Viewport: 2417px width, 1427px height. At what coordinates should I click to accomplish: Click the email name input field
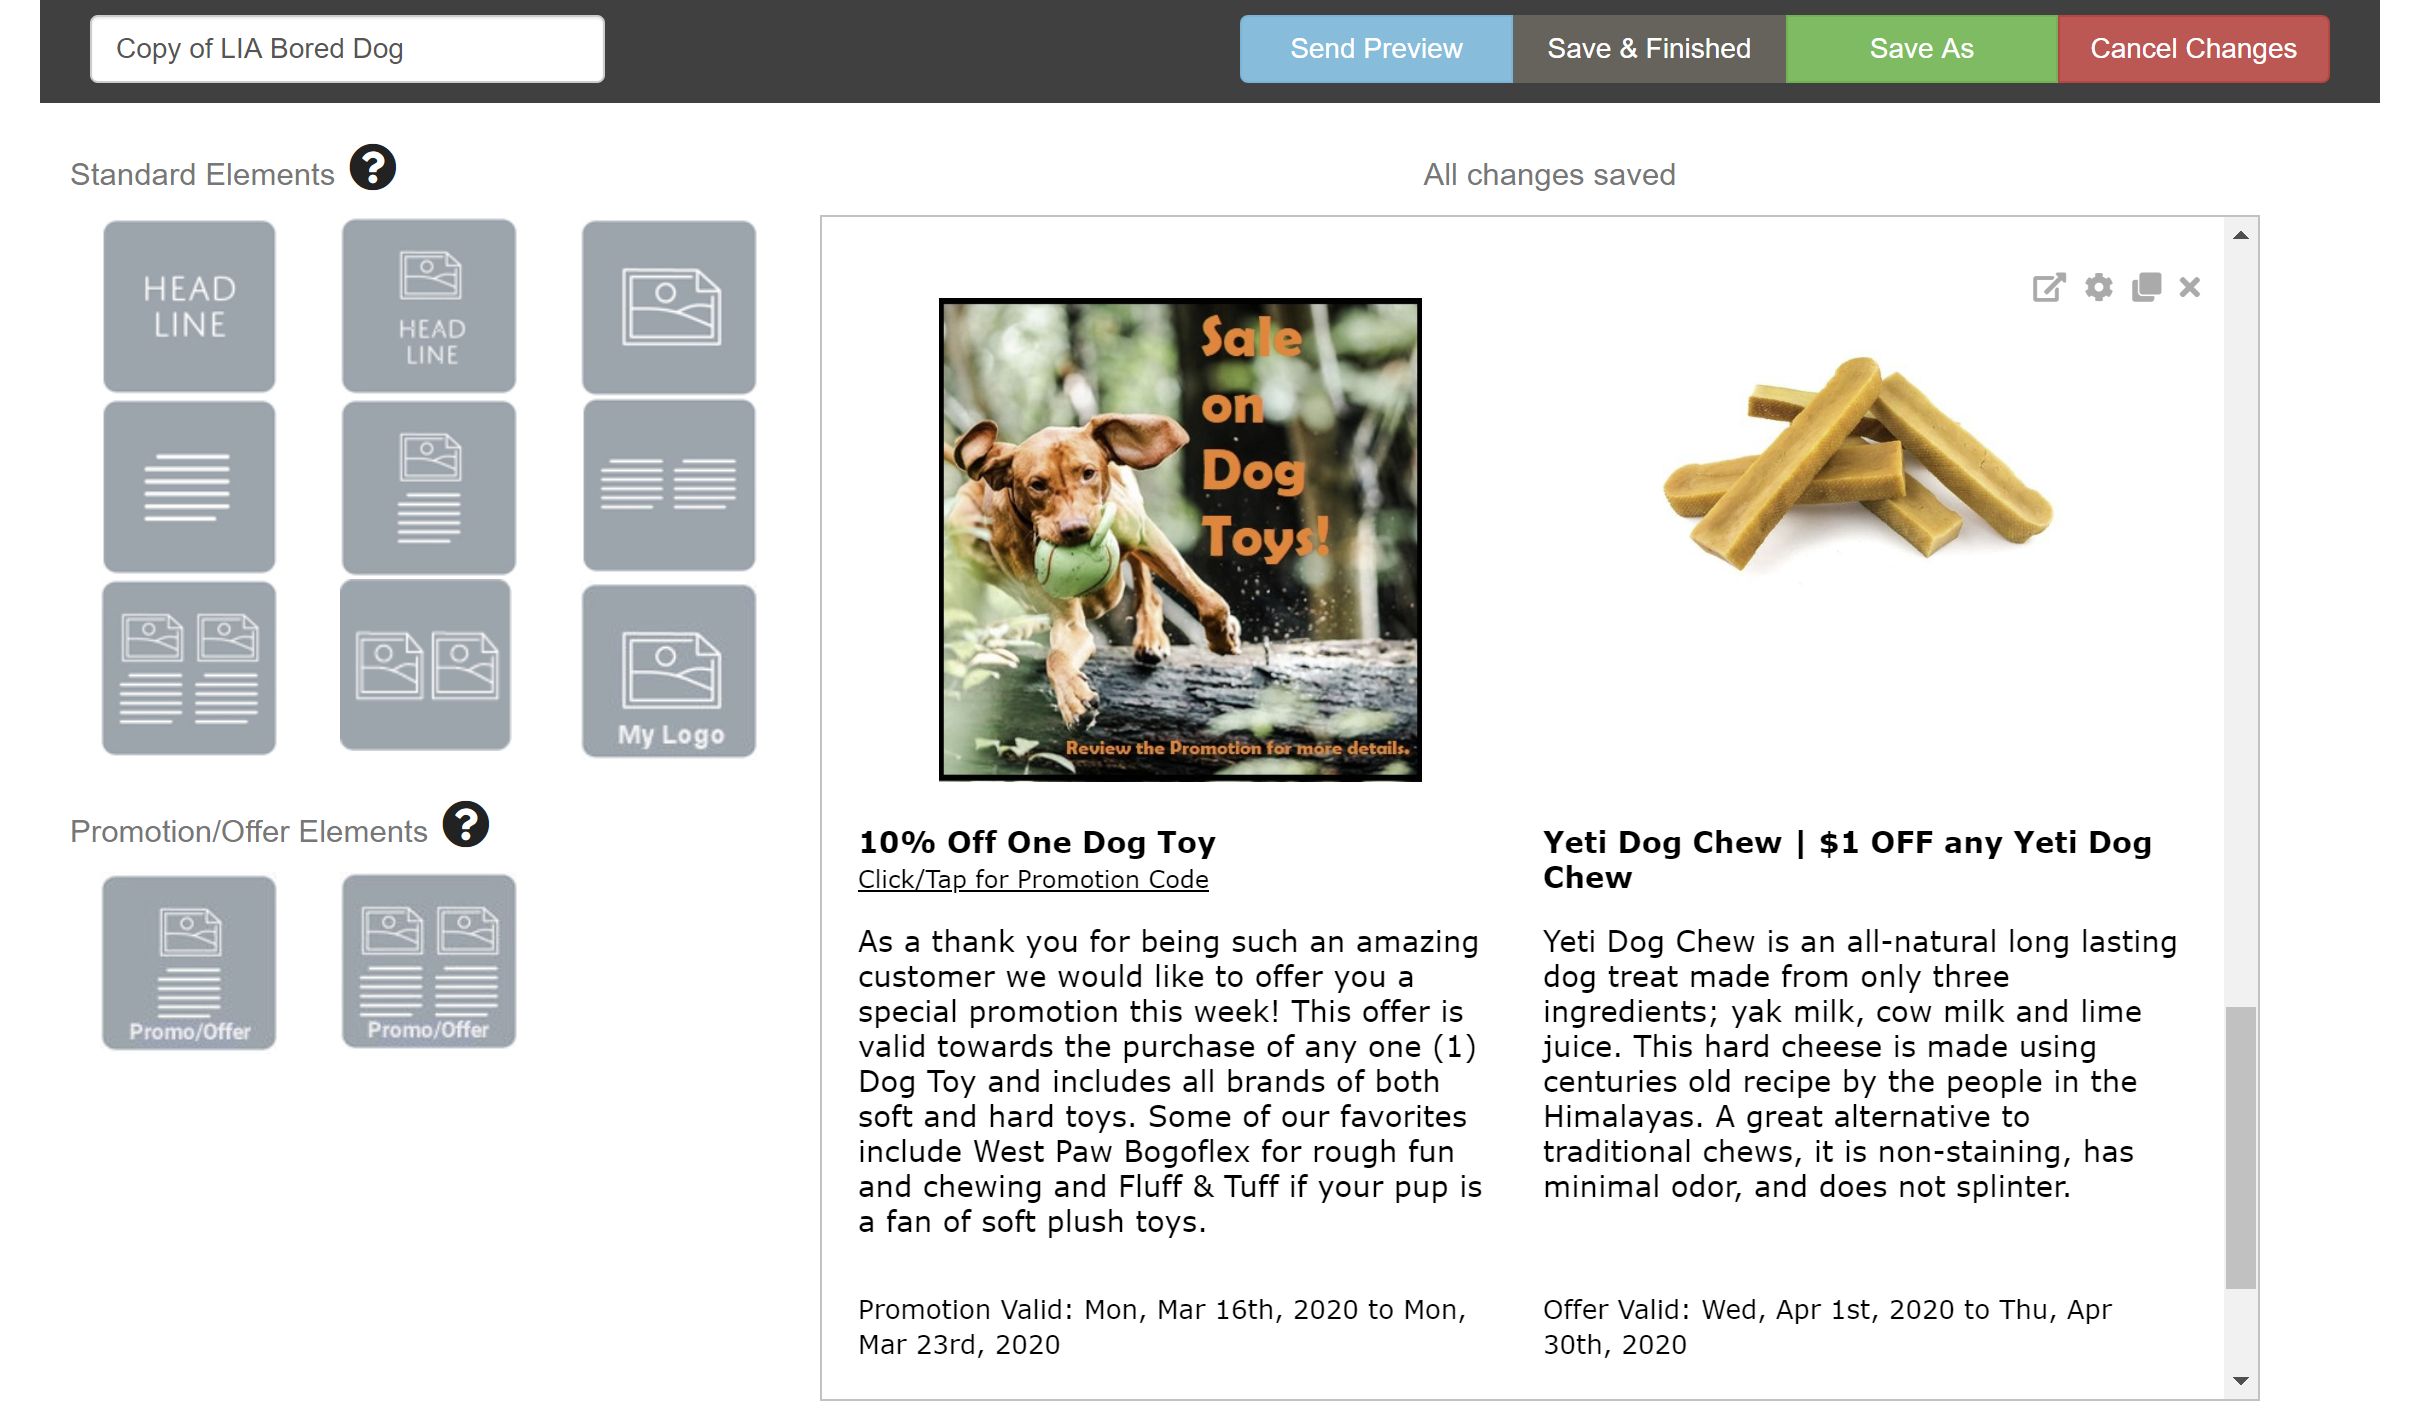[347, 49]
